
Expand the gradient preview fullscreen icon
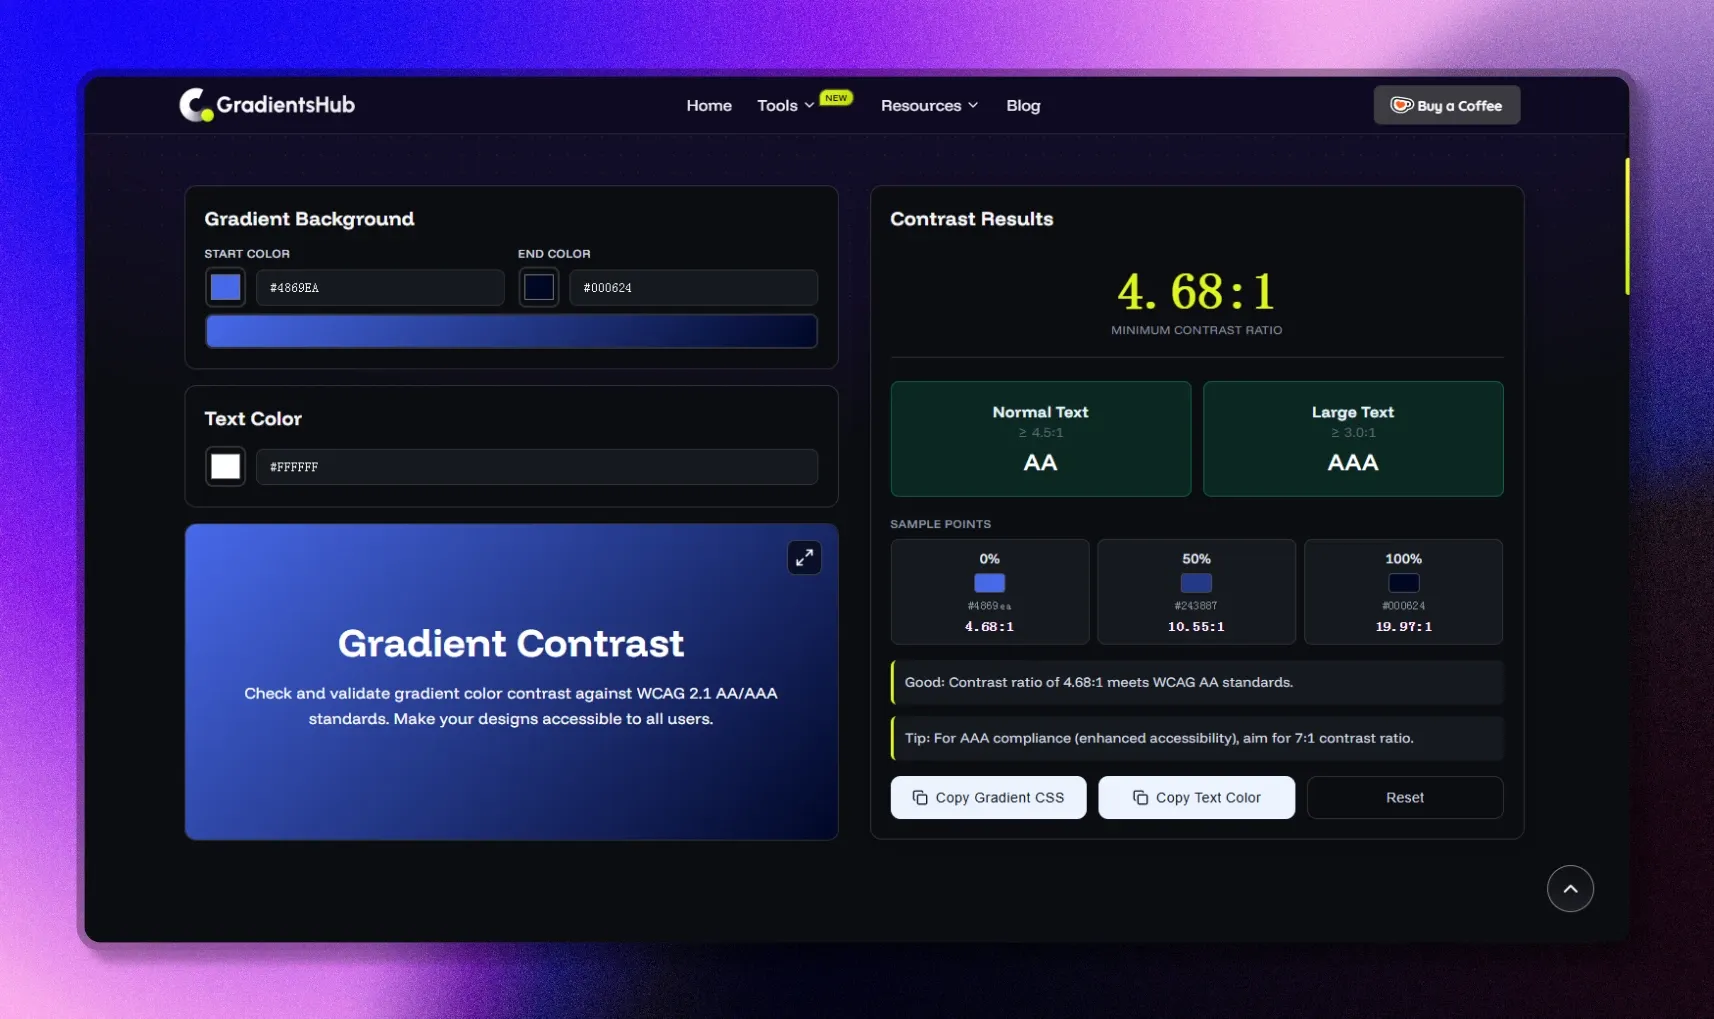coord(804,558)
